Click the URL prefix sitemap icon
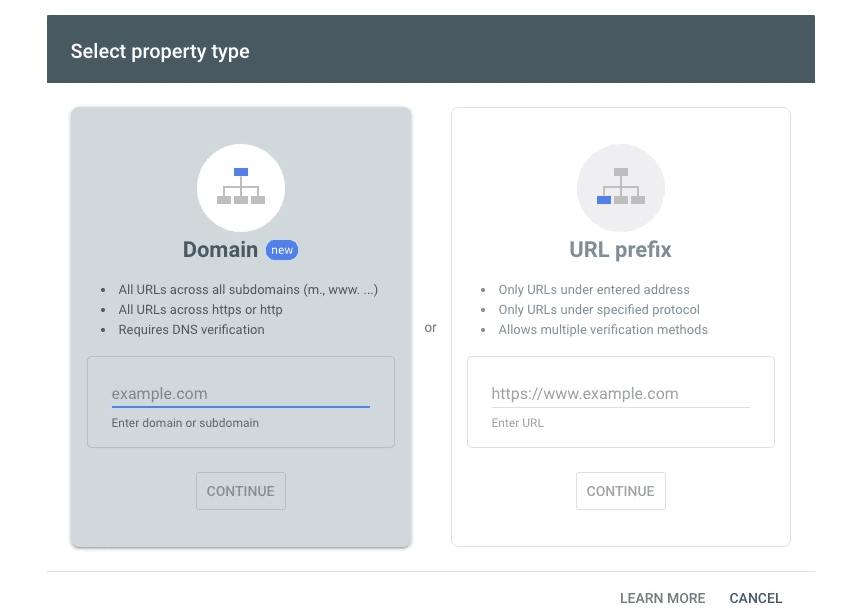The height and width of the screenshot is (611, 866). pyautogui.click(x=620, y=190)
